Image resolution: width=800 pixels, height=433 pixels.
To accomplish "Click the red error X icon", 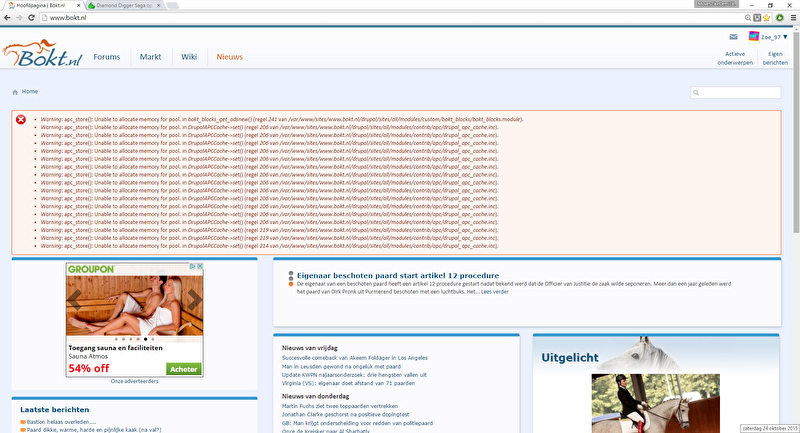I will (x=20, y=119).
